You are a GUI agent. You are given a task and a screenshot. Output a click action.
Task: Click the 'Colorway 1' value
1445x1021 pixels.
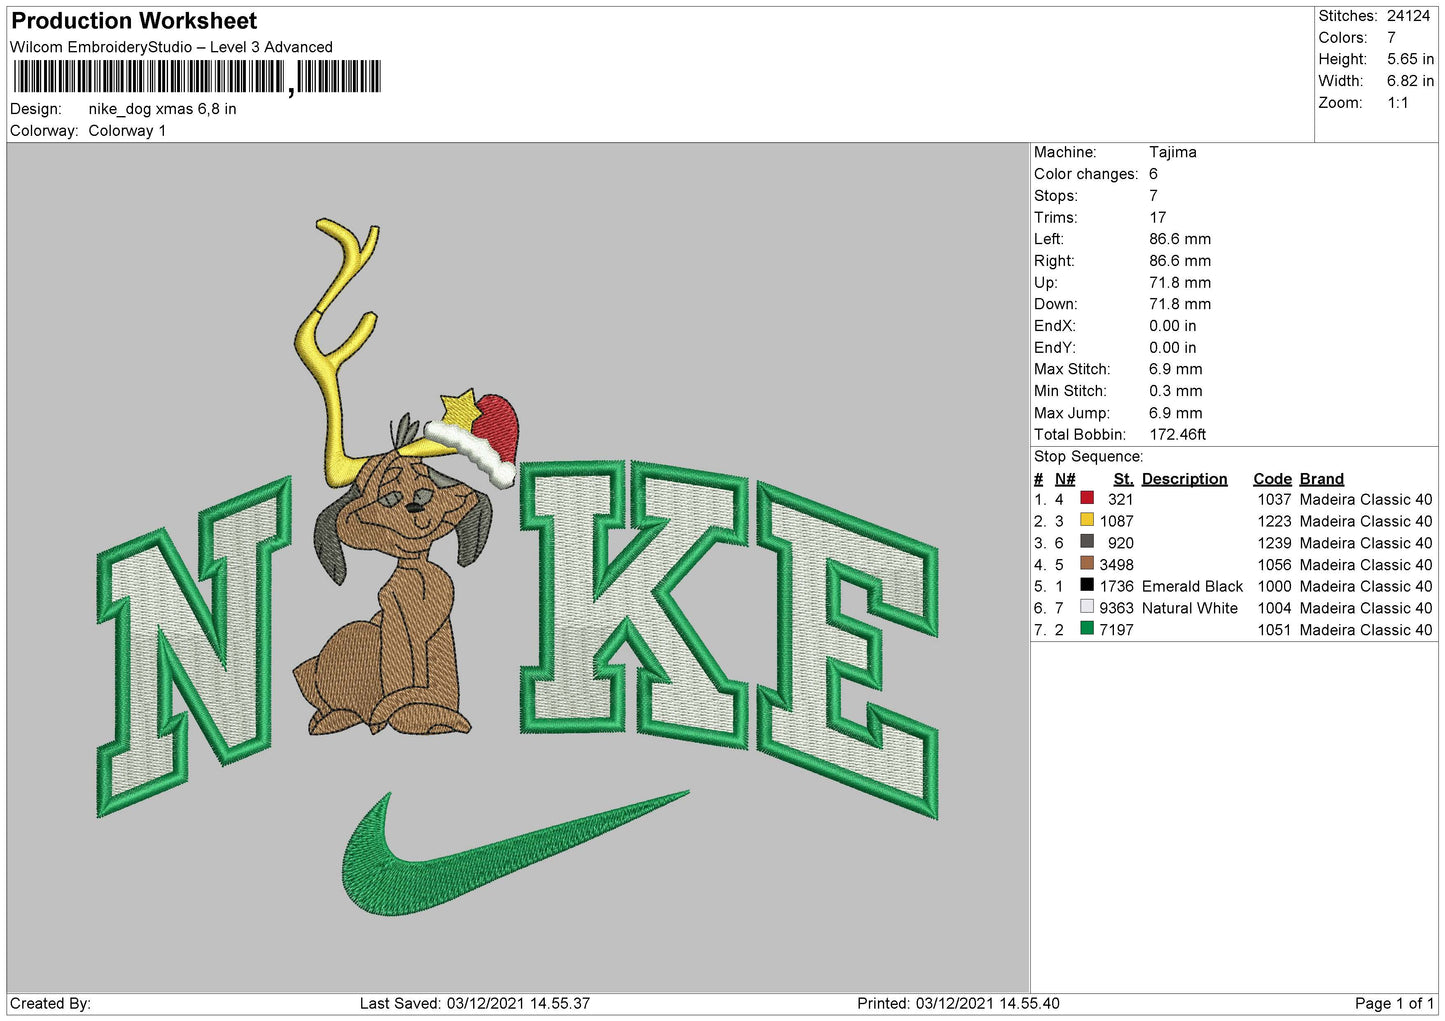127,131
